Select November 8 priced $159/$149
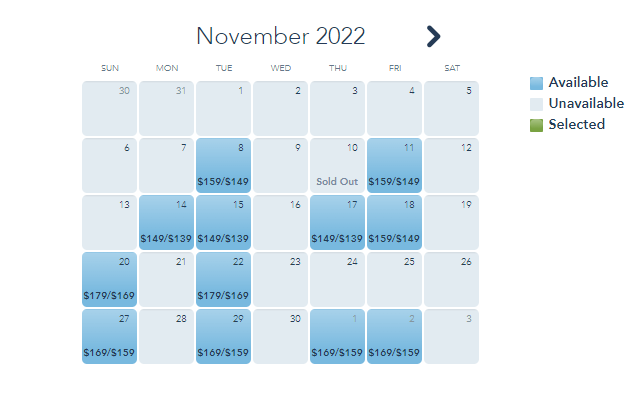642x406 pixels. pyautogui.click(x=223, y=165)
